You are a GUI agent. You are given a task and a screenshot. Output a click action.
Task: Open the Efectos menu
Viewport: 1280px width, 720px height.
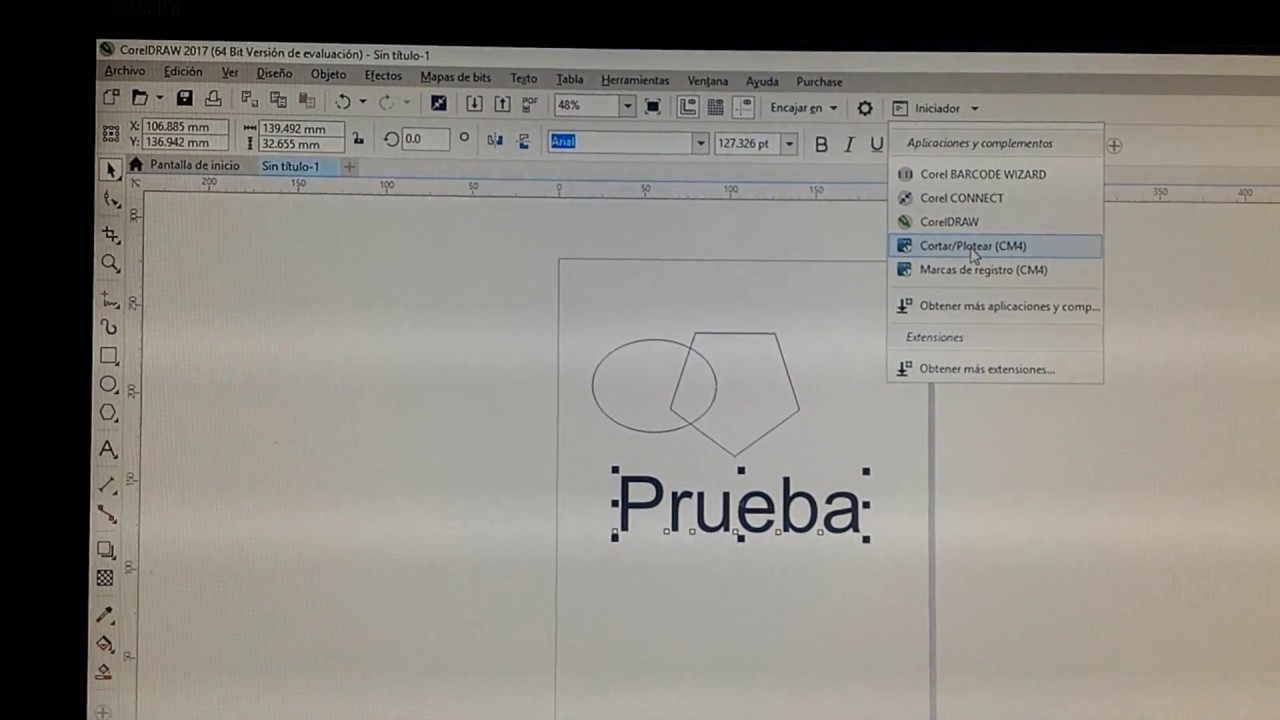coord(383,76)
